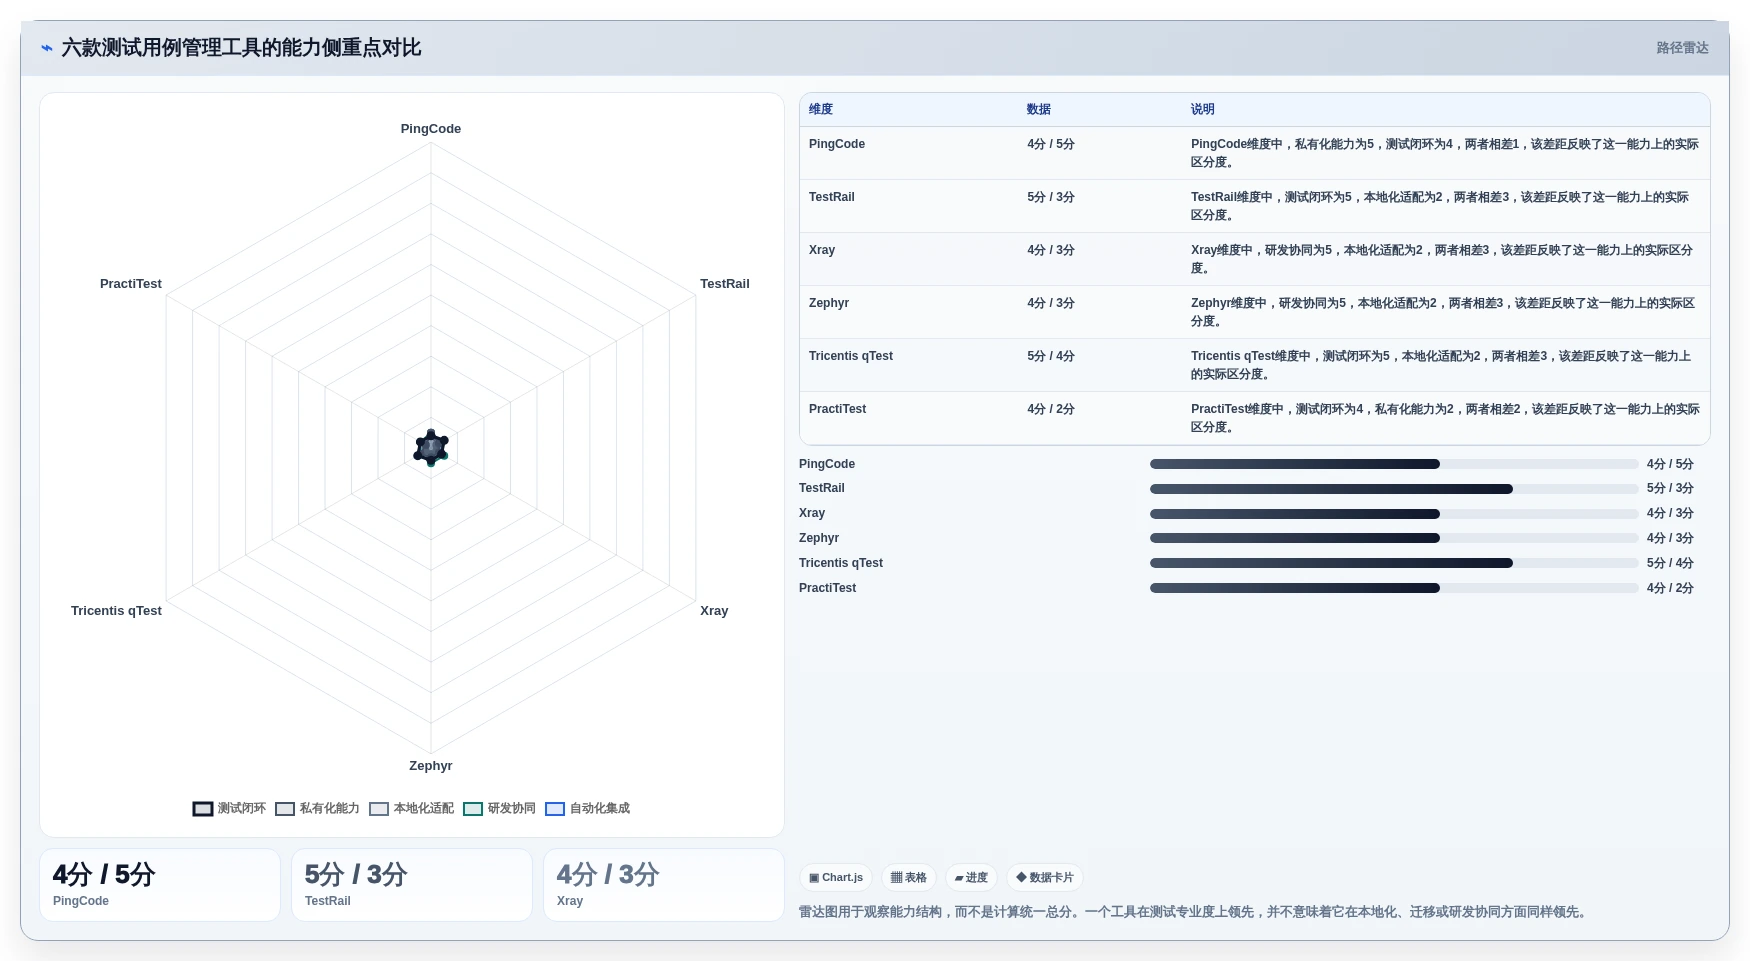1750x961 pixels.
Task: Click the 表格 tag chip
Action: click(x=909, y=877)
